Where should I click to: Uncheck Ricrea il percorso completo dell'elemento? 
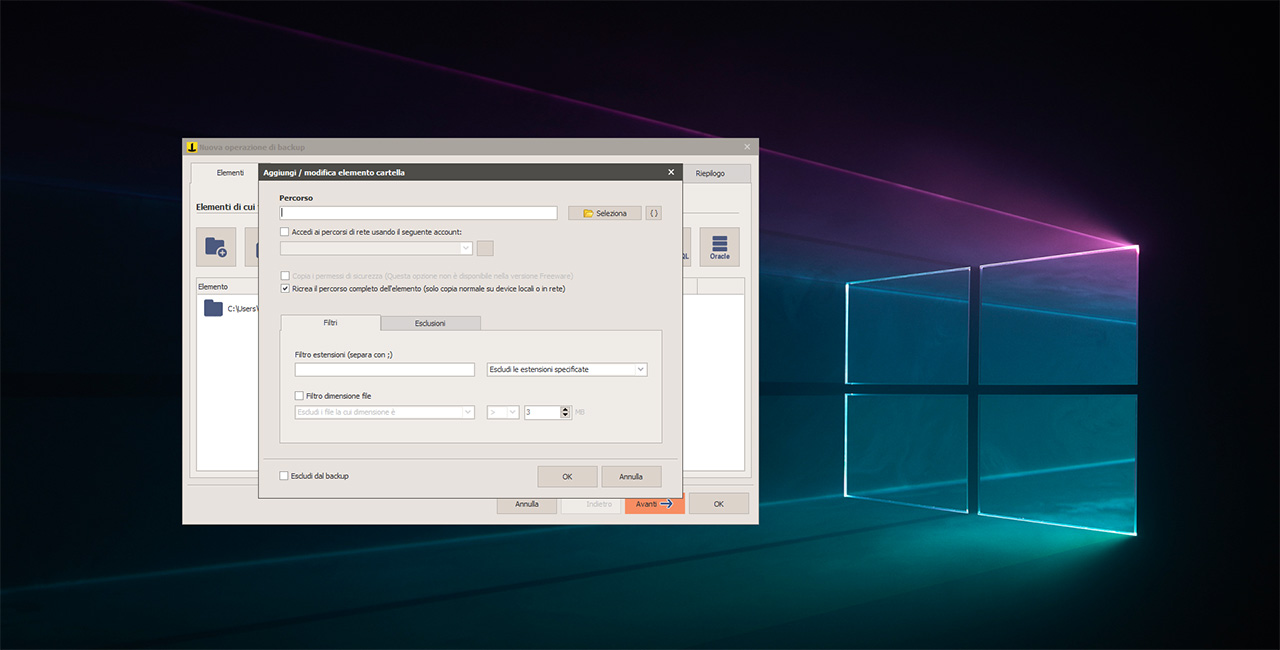[285, 289]
